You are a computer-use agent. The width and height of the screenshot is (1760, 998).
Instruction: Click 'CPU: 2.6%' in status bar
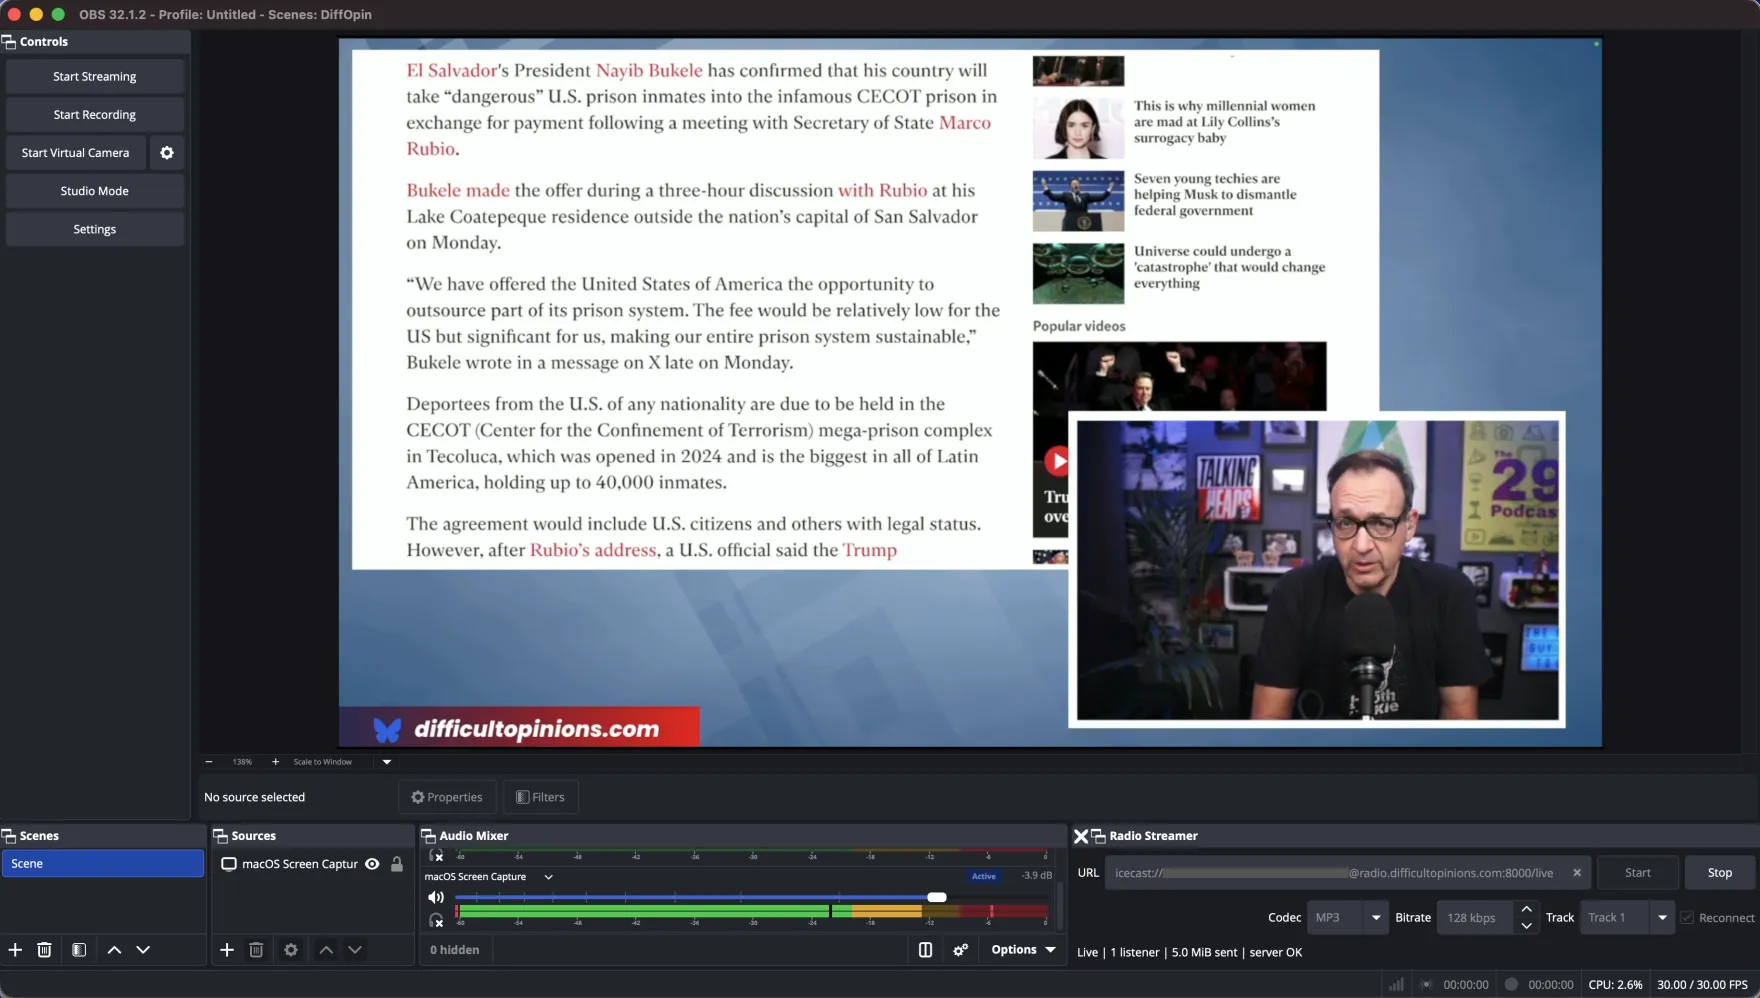[x=1615, y=985]
